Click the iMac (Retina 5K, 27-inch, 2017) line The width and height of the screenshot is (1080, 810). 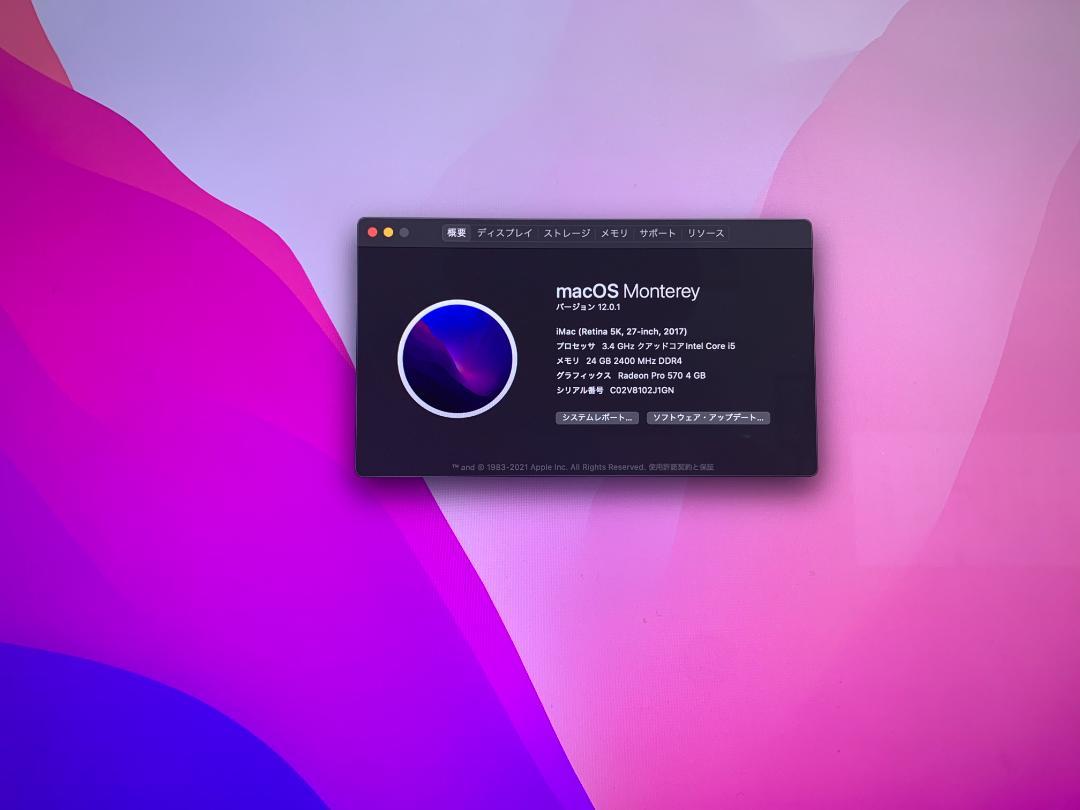tap(621, 331)
